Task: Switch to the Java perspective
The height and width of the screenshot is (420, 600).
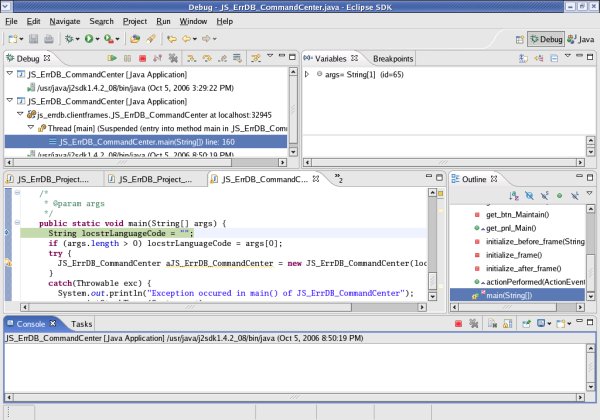Action: pos(581,39)
